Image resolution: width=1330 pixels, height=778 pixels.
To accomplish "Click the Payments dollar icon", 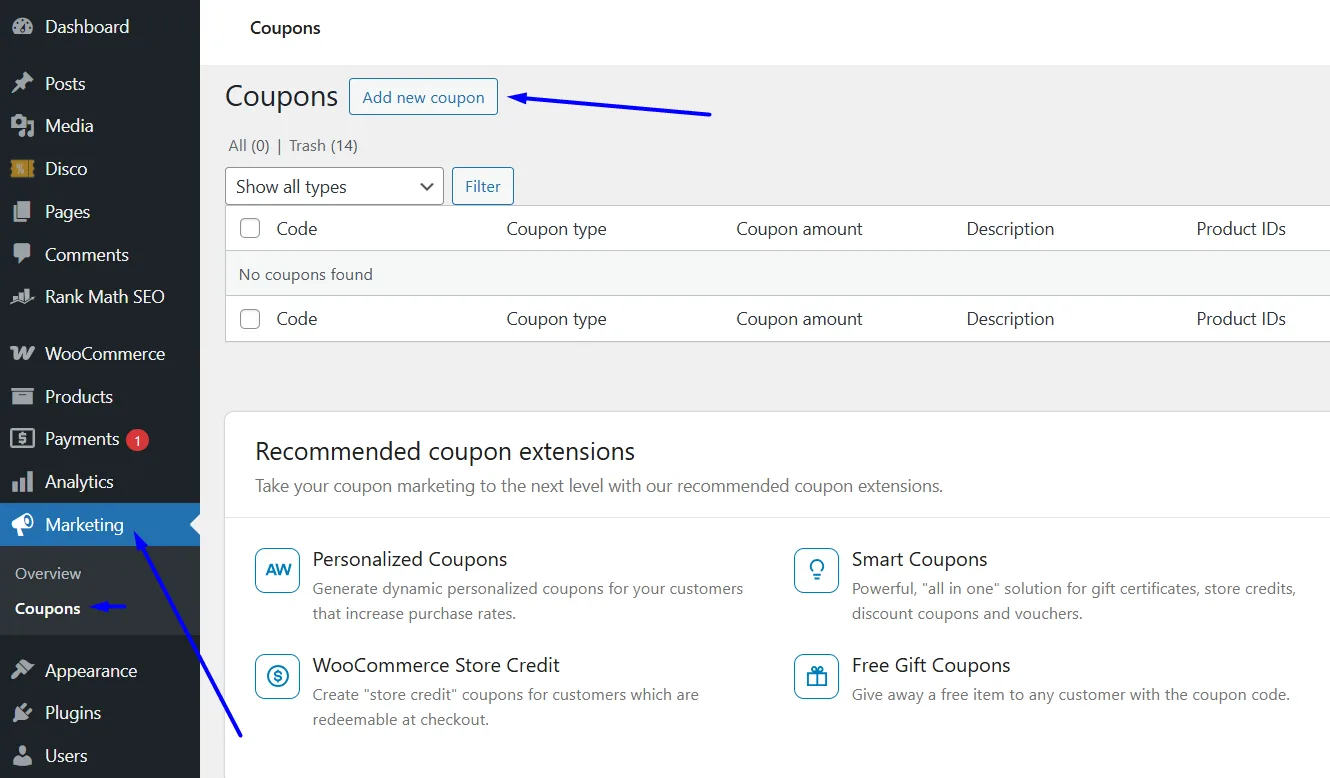I will pyautogui.click(x=22, y=439).
